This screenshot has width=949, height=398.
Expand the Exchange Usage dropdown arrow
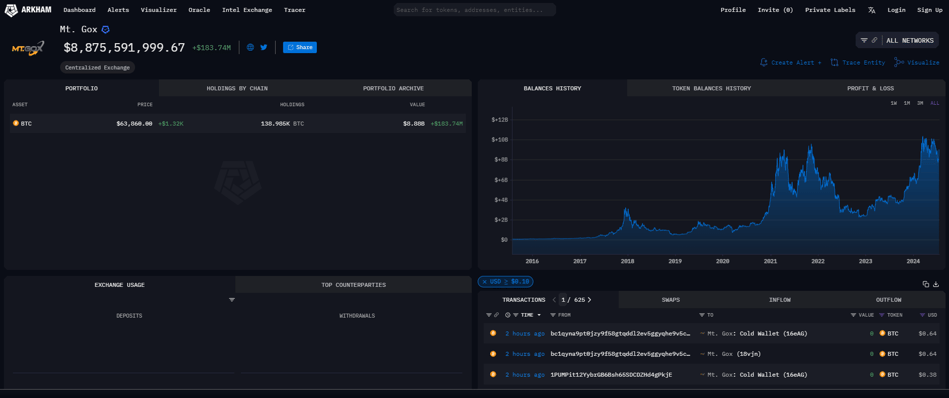[x=231, y=300]
